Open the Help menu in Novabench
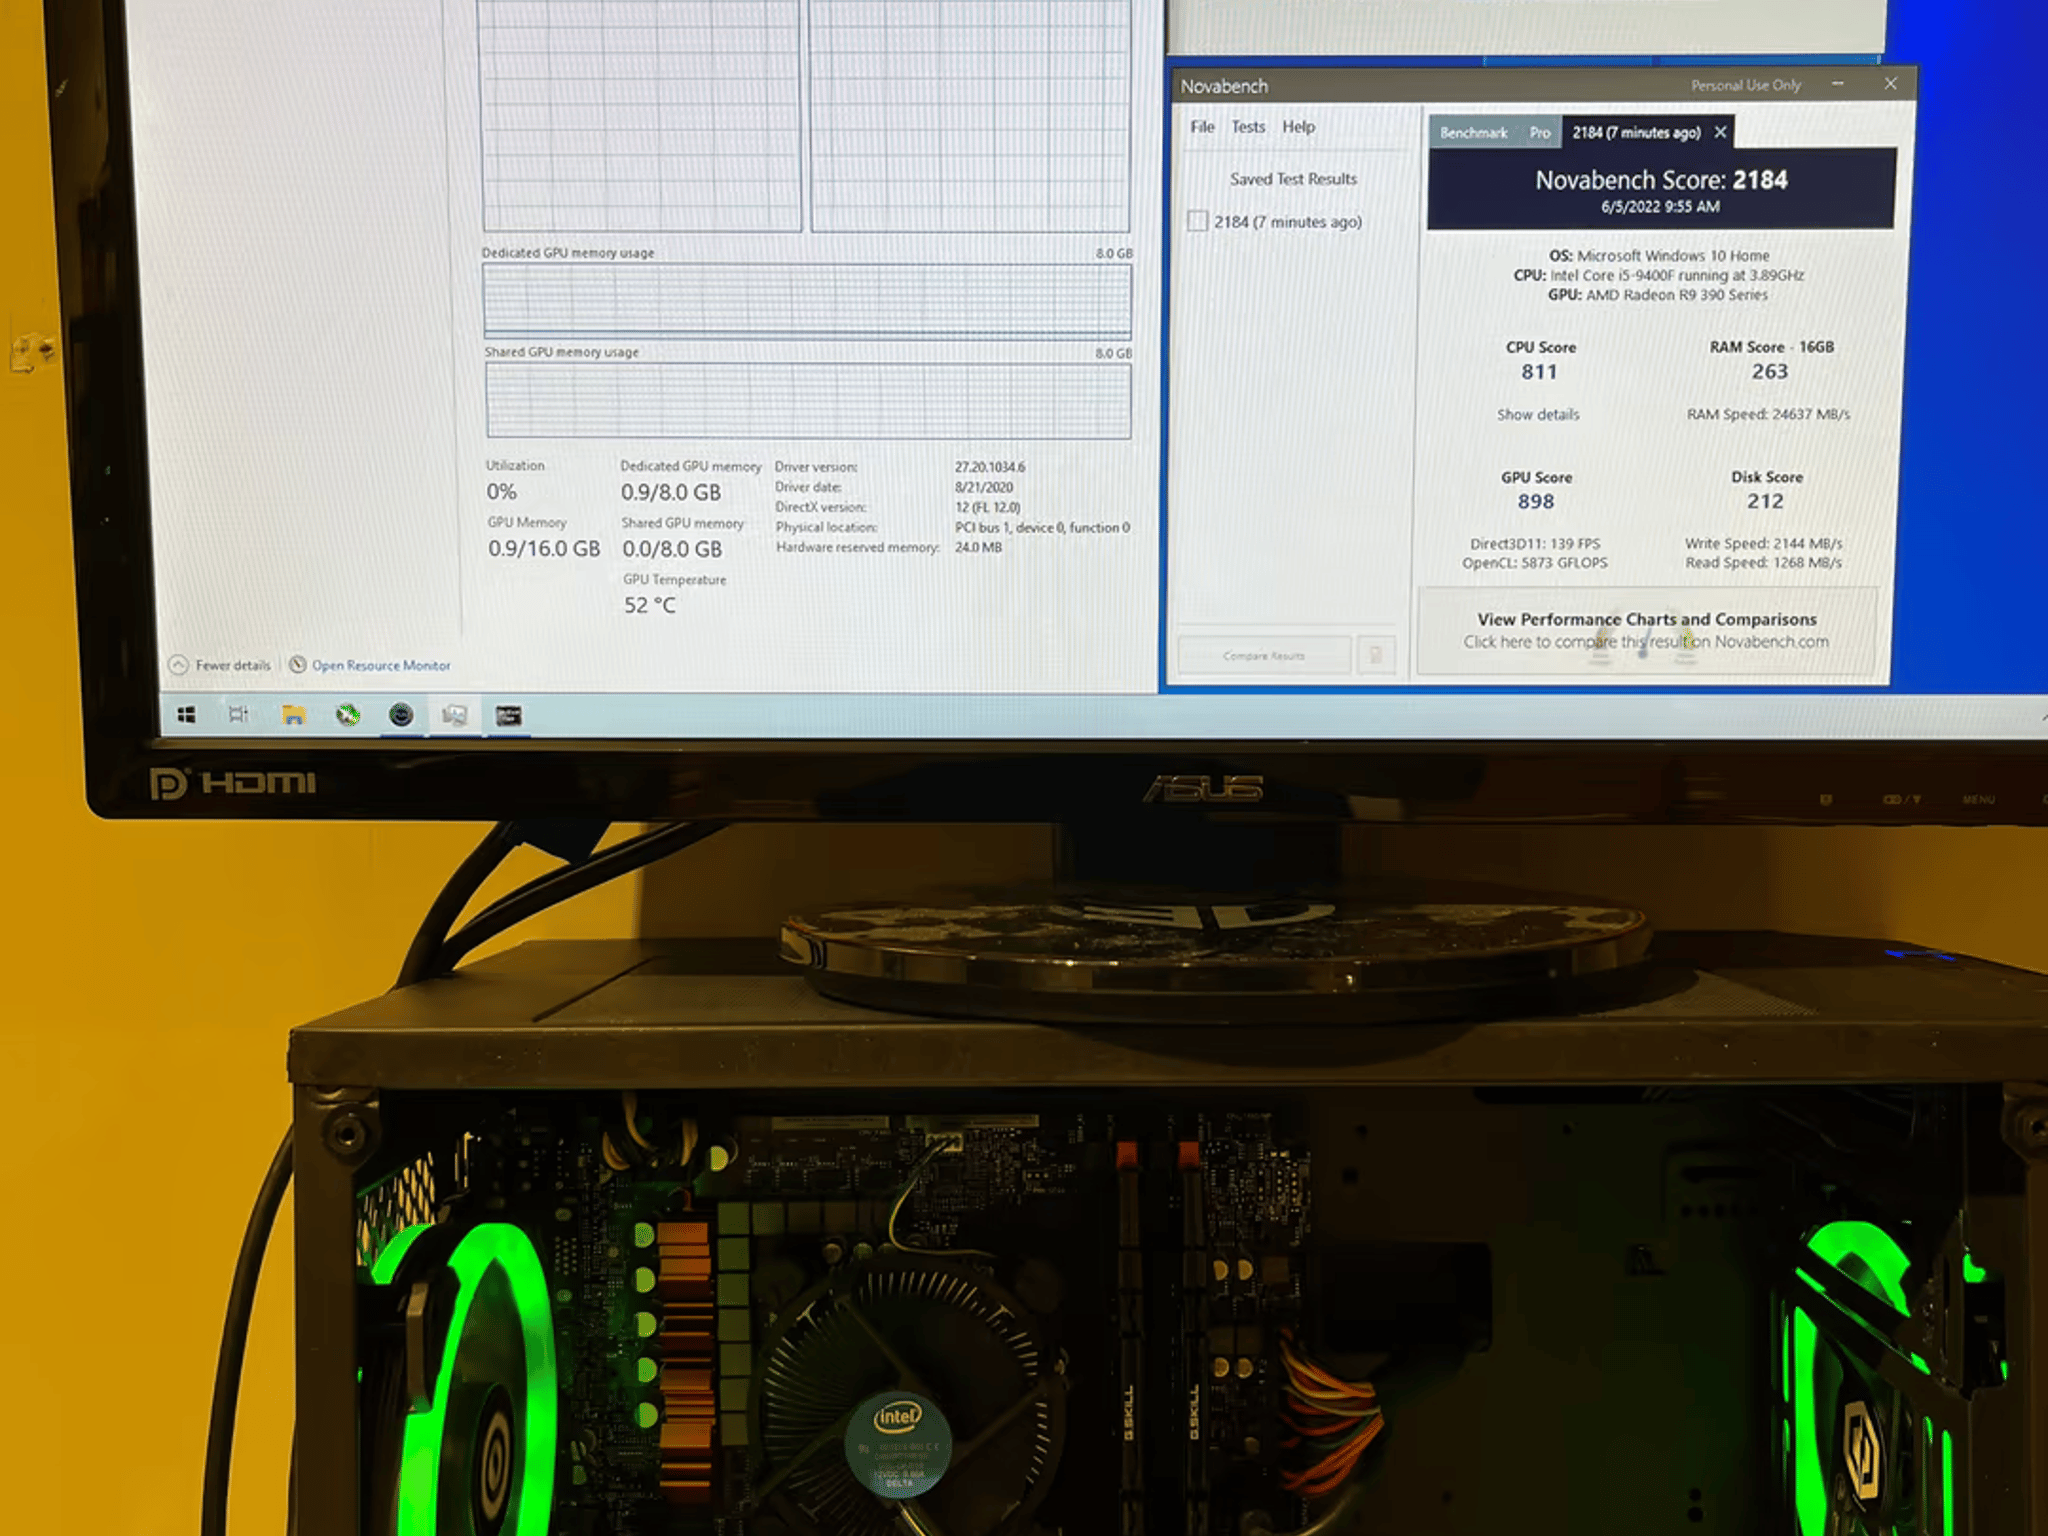Viewport: 2048px width, 1536px height. pyautogui.click(x=1298, y=127)
